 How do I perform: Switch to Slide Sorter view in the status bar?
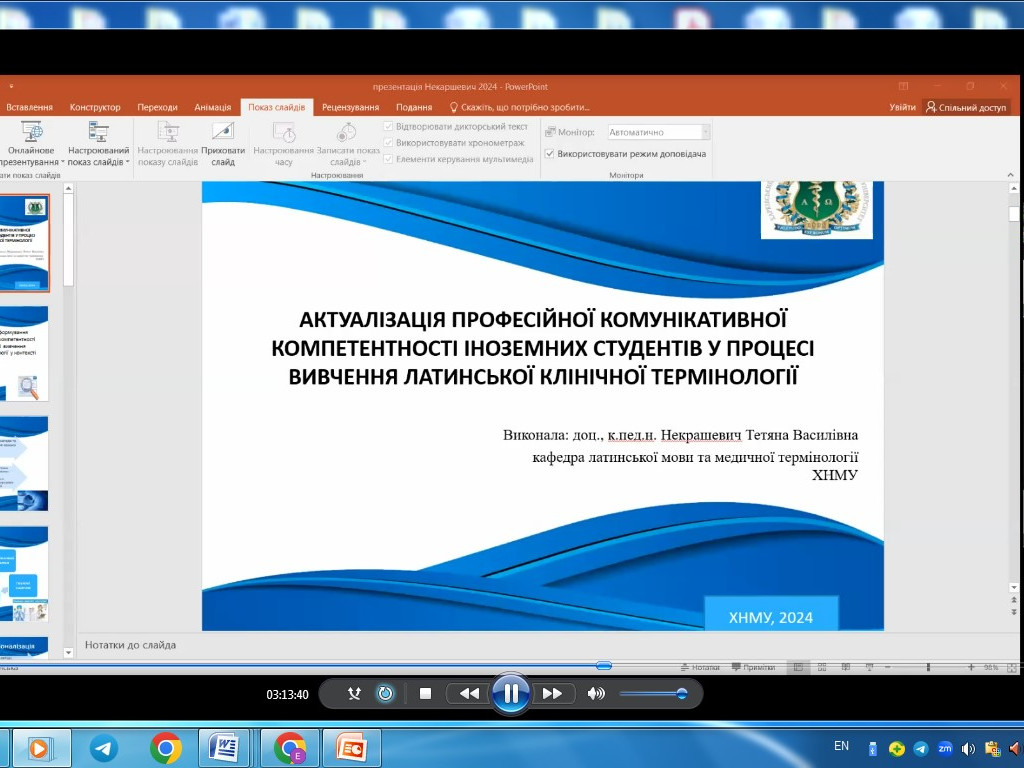click(x=822, y=667)
